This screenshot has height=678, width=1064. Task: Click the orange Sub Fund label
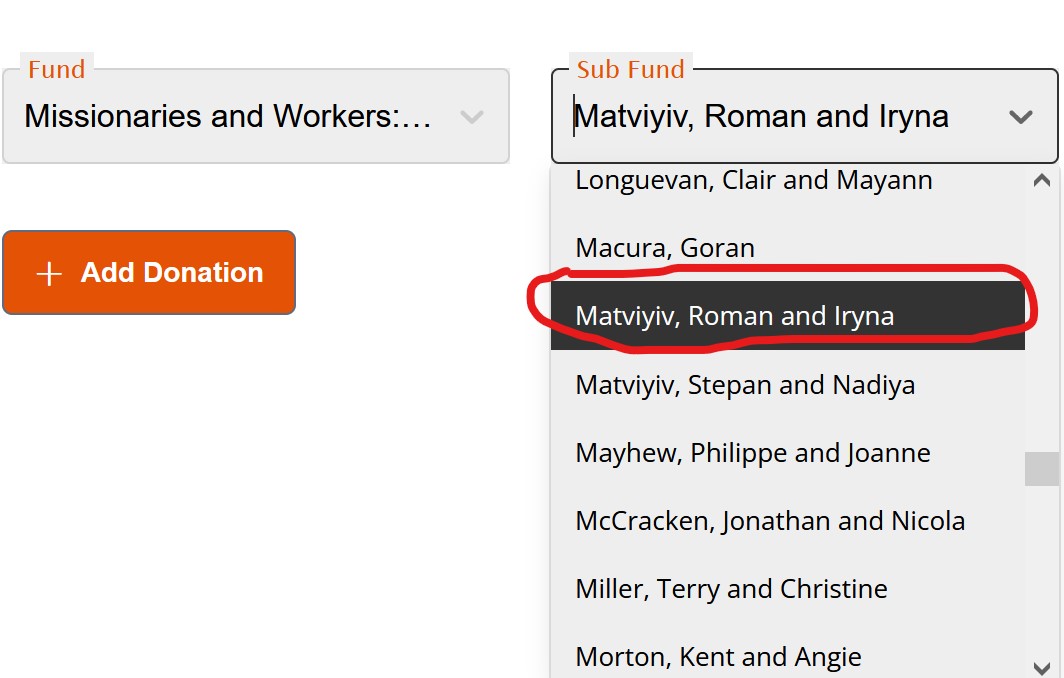(630, 70)
